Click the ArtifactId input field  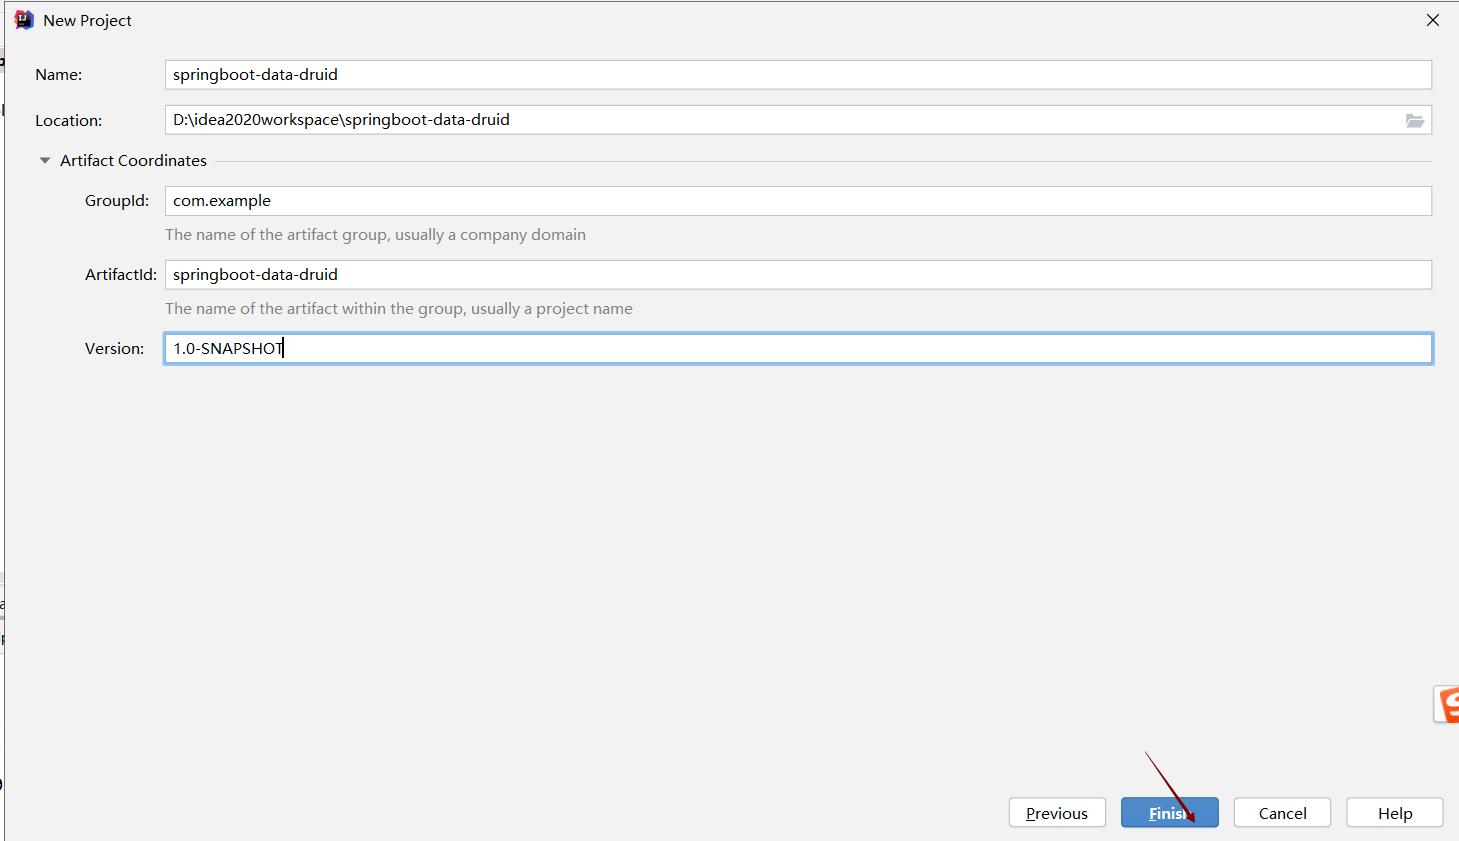(x=798, y=274)
